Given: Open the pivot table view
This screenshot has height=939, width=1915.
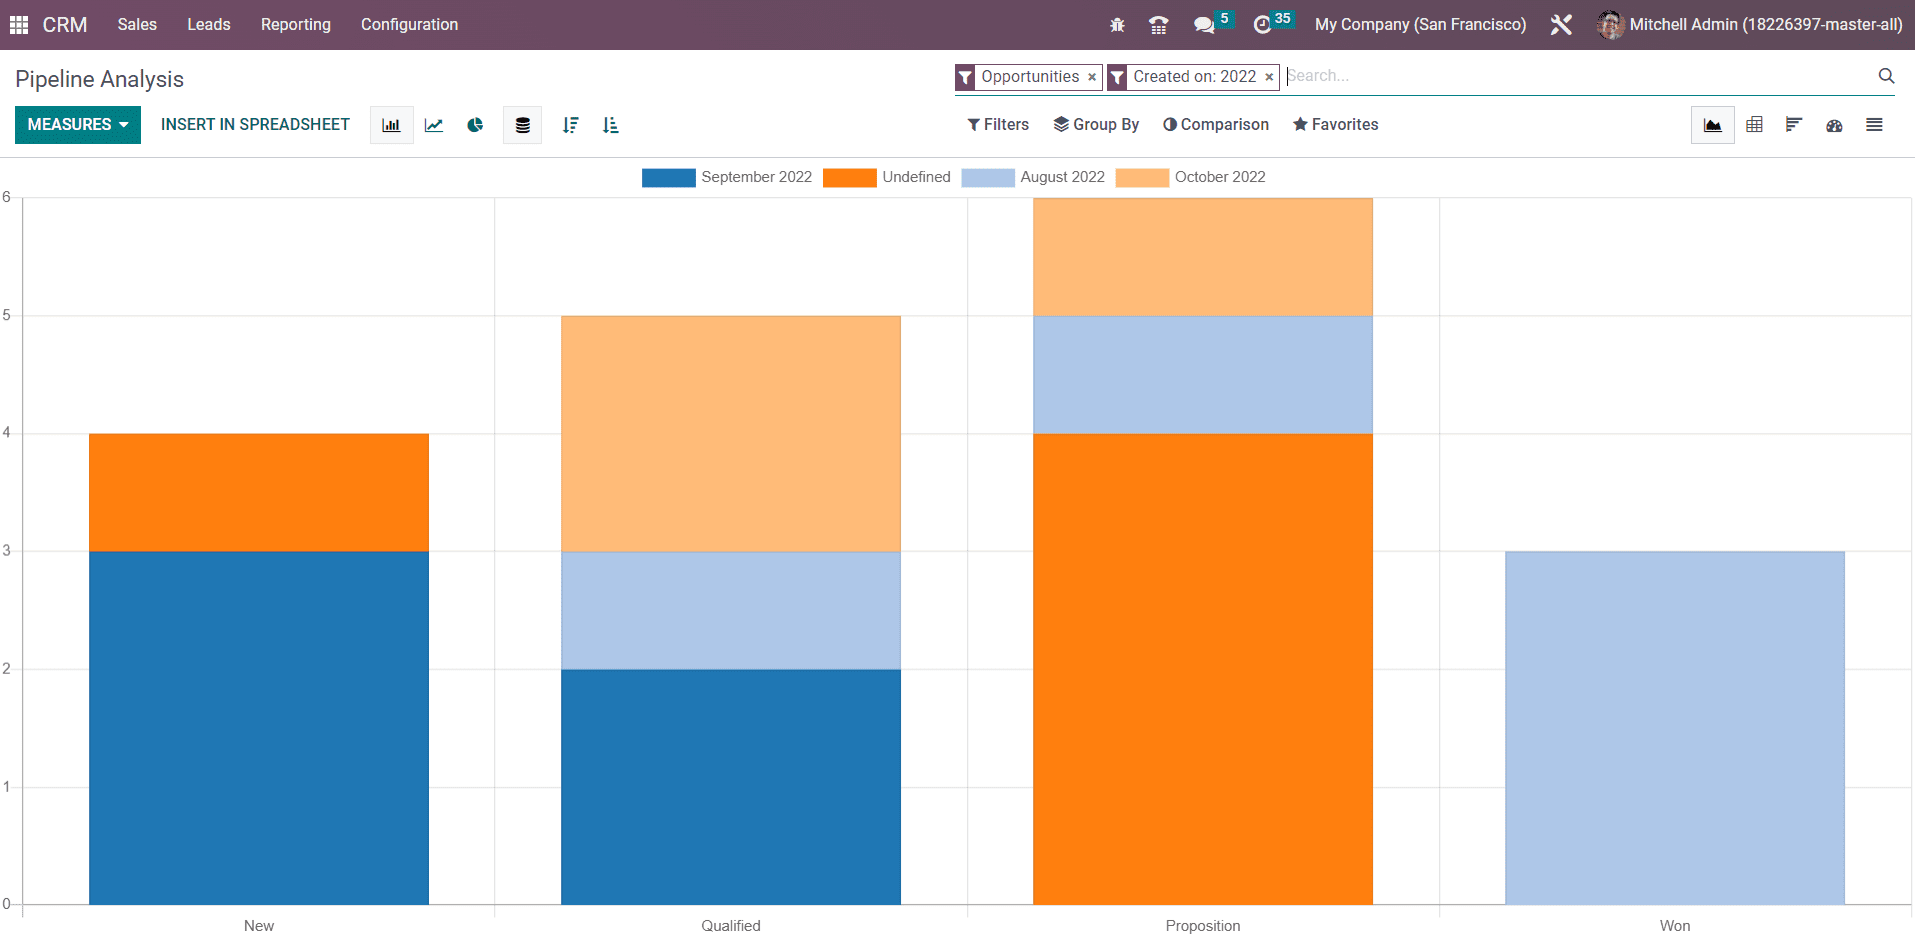Looking at the screenshot, I should [1754, 125].
